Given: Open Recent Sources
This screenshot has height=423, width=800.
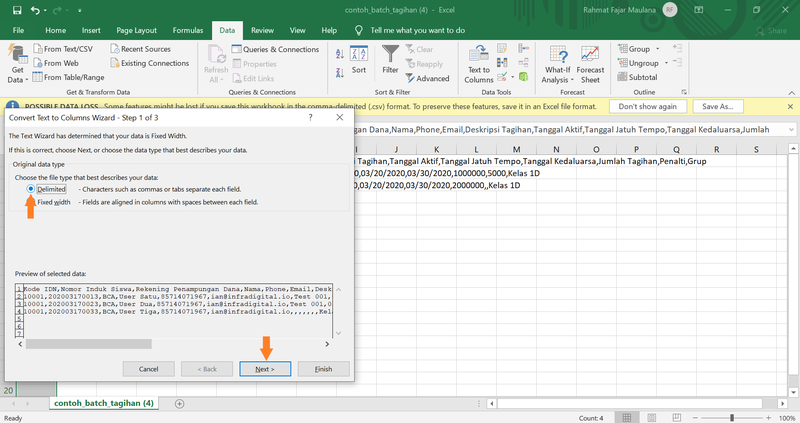Looking at the screenshot, I should click(141, 49).
